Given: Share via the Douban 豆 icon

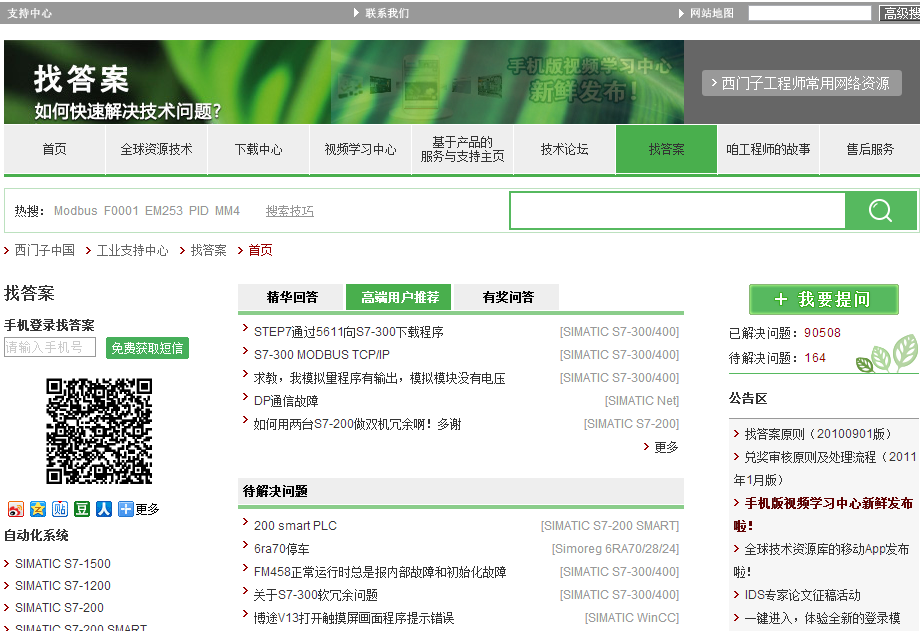Looking at the screenshot, I should coord(82,509).
